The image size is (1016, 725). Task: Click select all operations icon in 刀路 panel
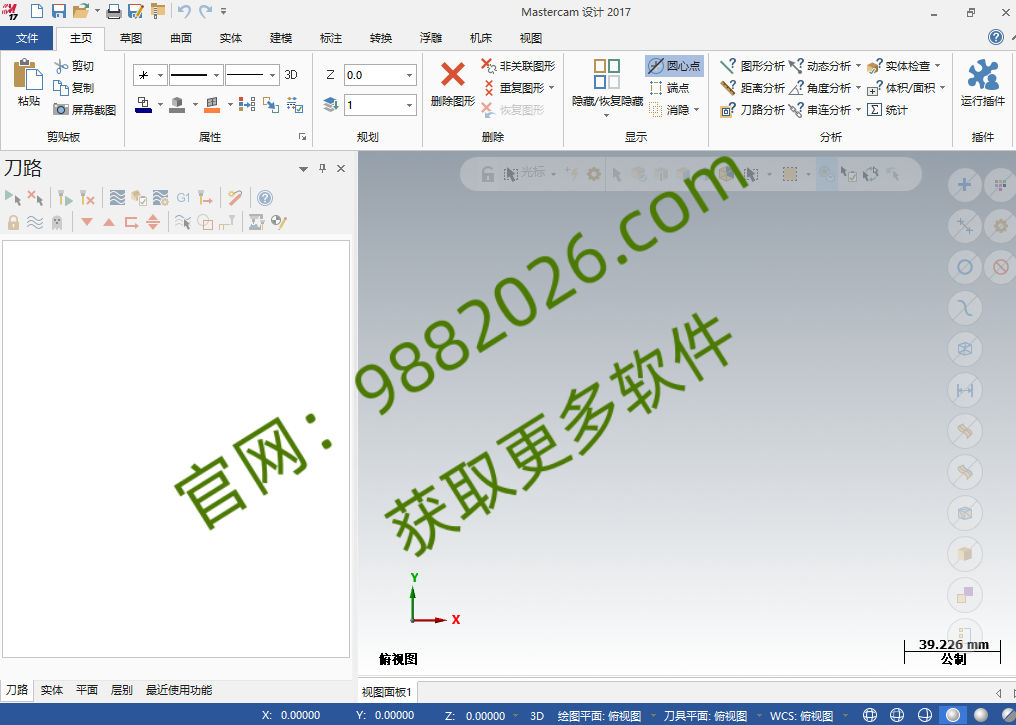13,198
